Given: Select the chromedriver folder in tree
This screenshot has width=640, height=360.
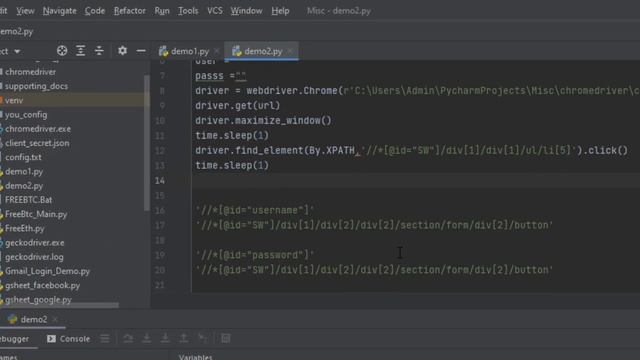Looking at the screenshot, I should pos(31,72).
